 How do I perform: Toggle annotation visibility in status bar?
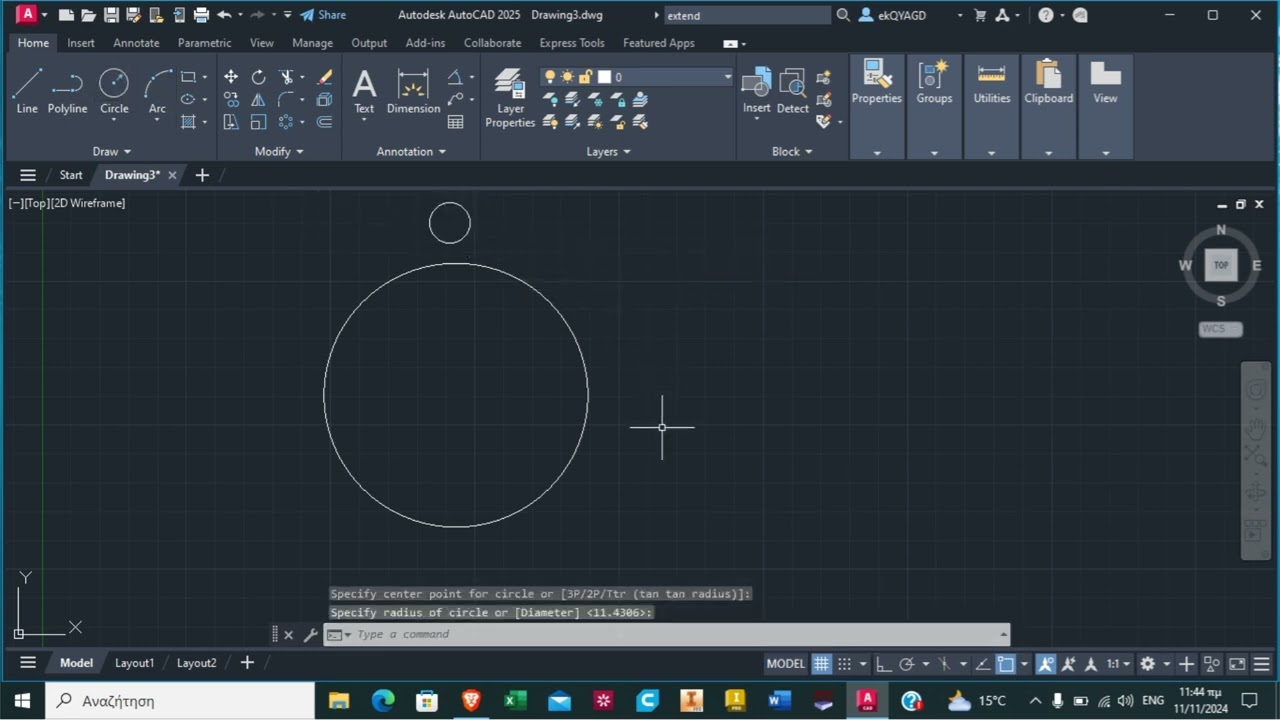pyautogui.click(x=1046, y=663)
